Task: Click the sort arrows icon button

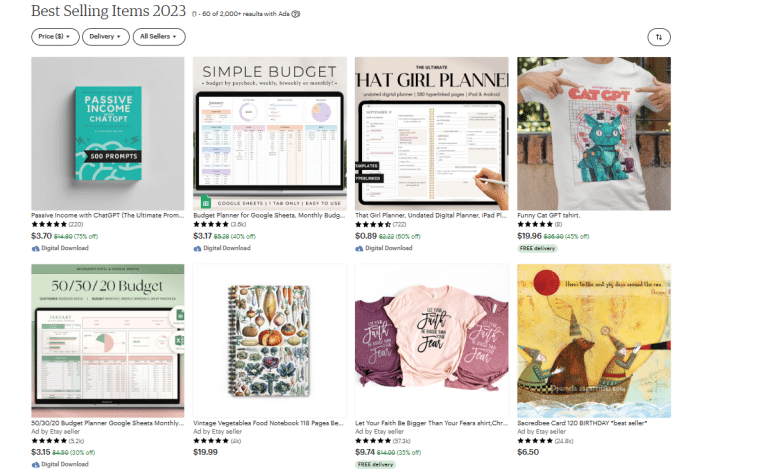Action: pos(659,37)
